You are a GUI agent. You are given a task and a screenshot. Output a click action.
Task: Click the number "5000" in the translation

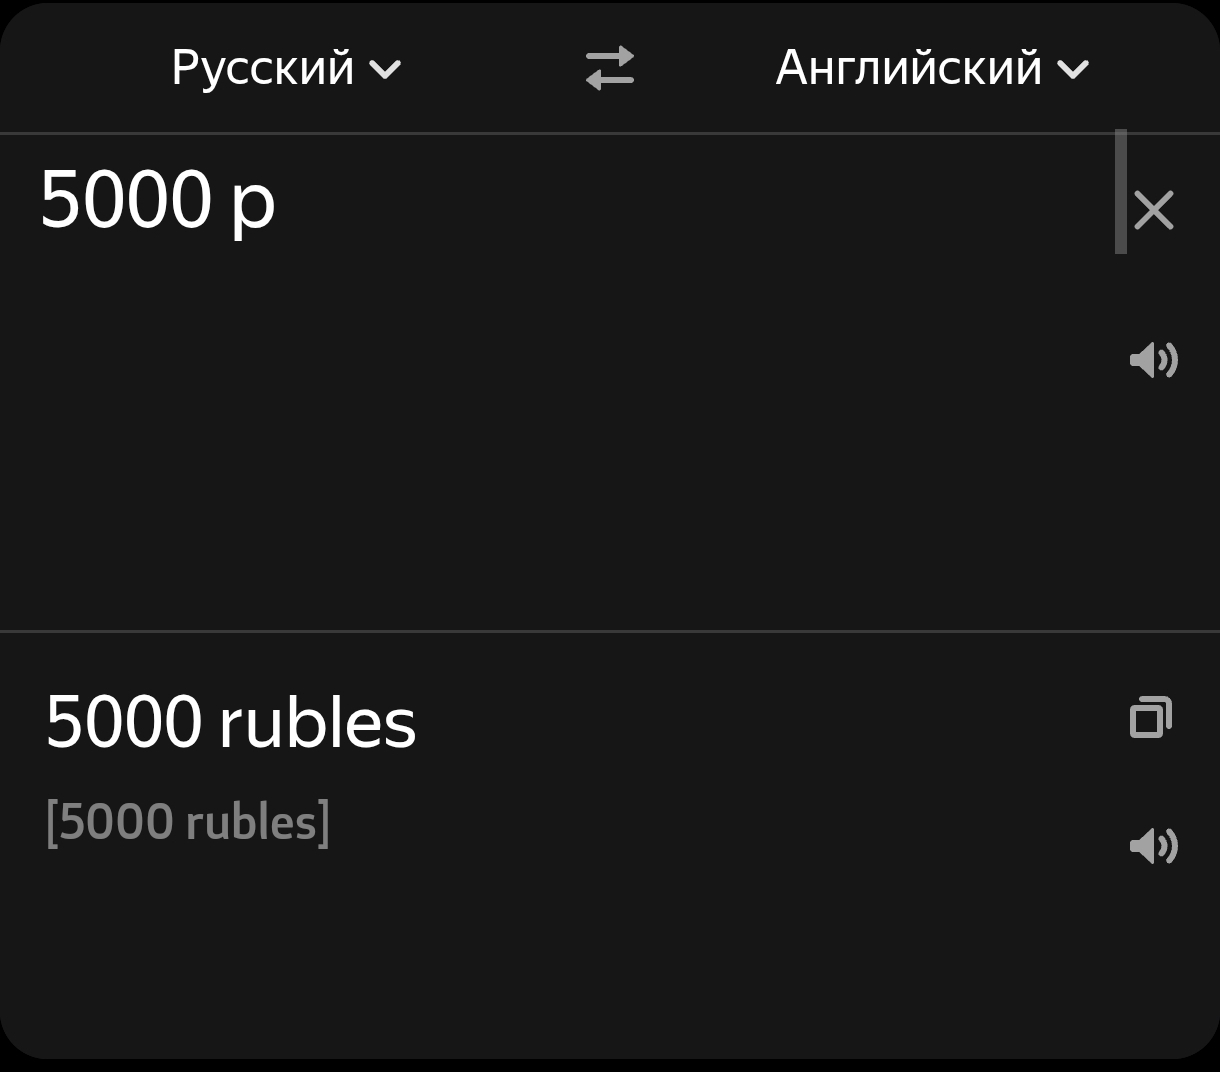(x=124, y=722)
